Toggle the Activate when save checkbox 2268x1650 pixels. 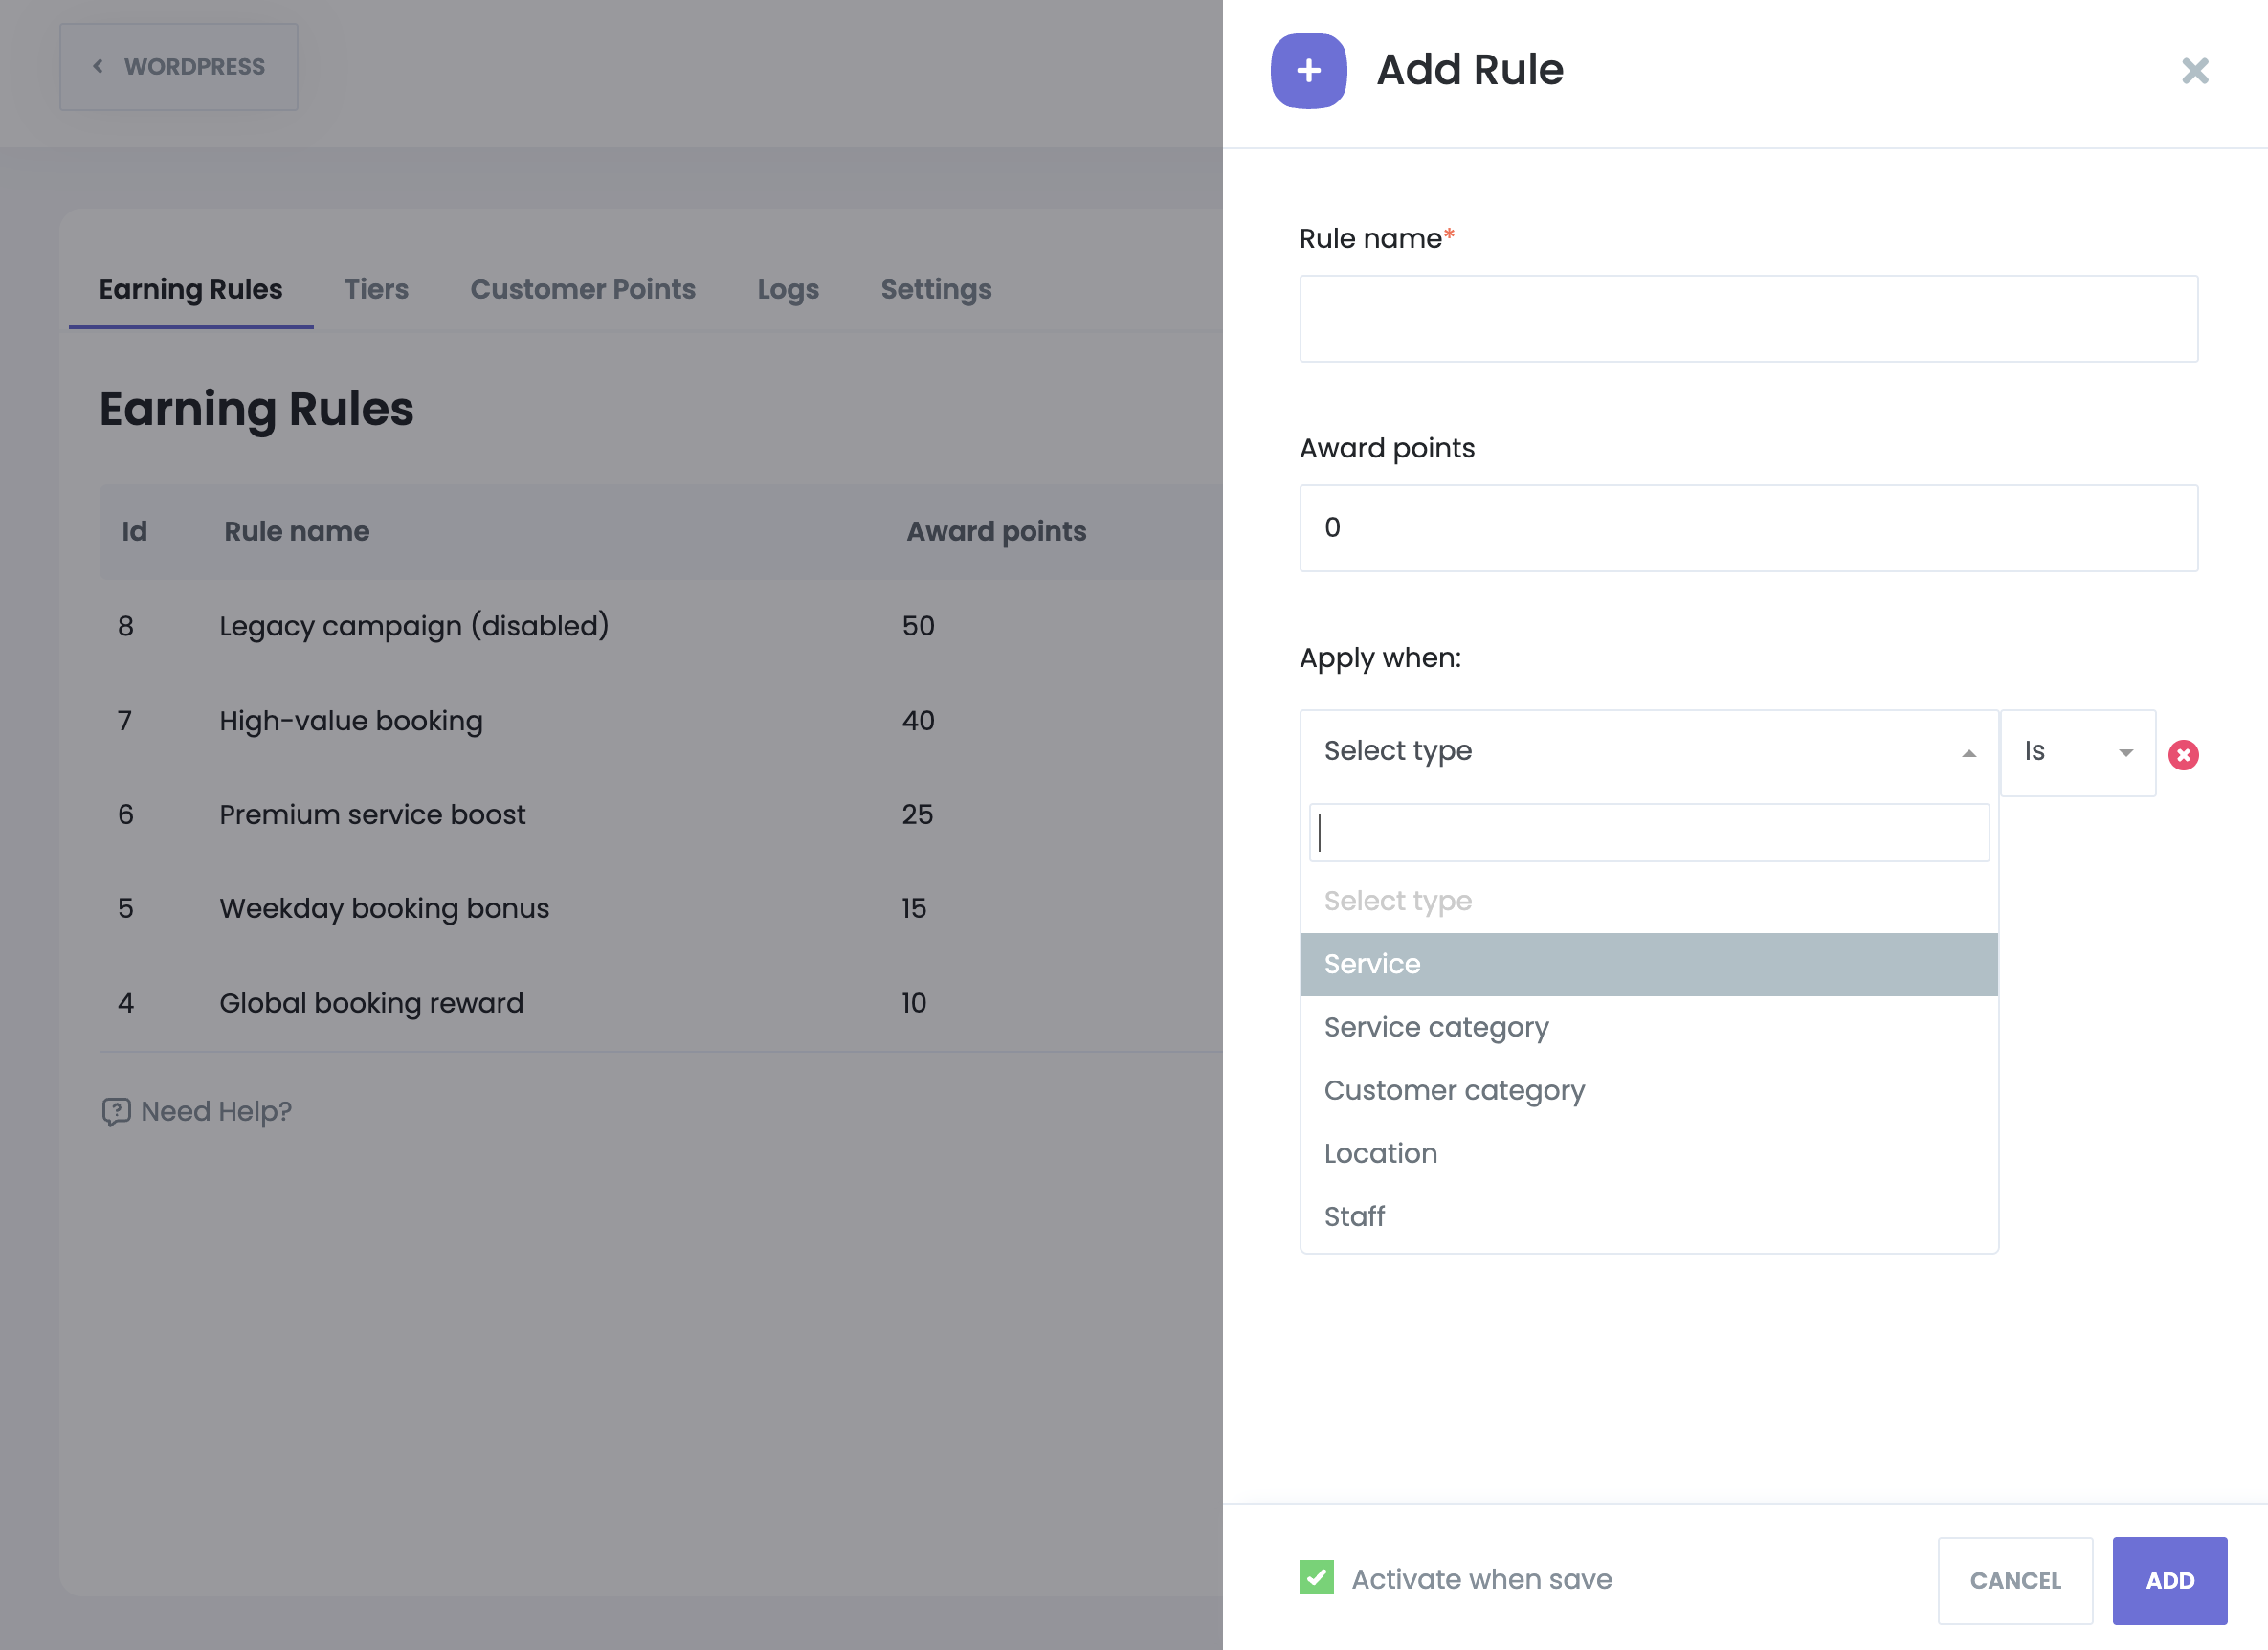point(1316,1578)
